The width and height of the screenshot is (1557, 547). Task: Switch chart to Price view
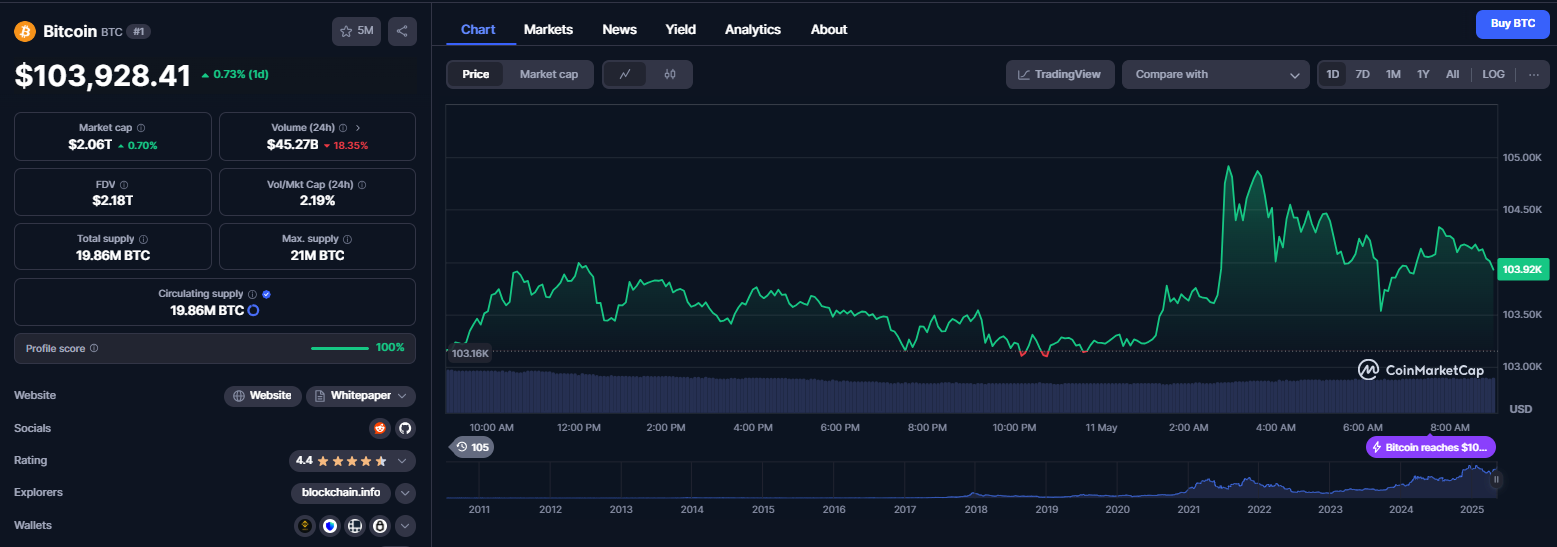point(476,74)
